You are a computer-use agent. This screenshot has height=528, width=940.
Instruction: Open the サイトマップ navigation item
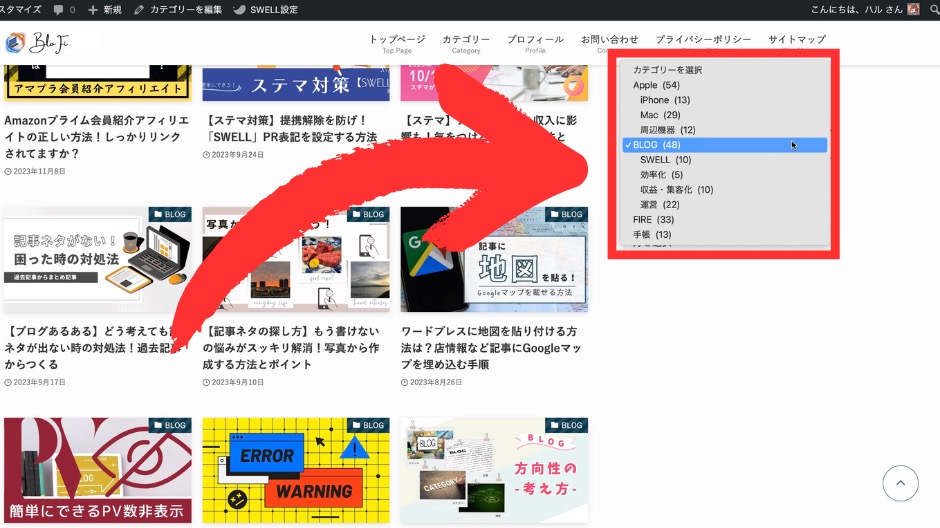[797, 41]
